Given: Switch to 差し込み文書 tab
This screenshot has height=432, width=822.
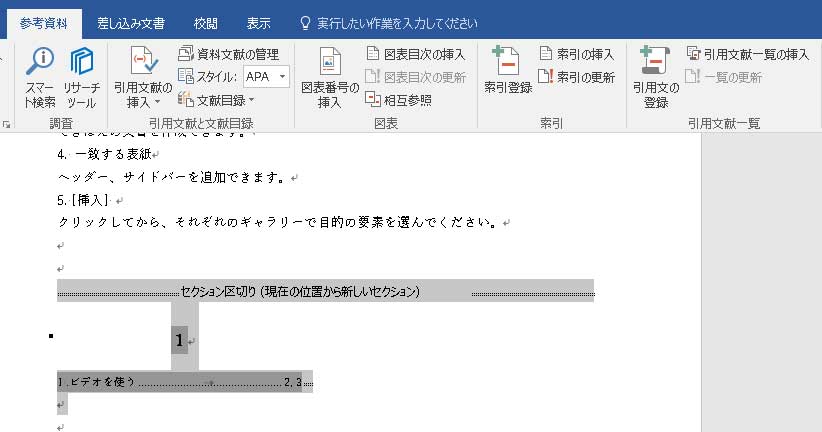Looking at the screenshot, I should (131, 22).
